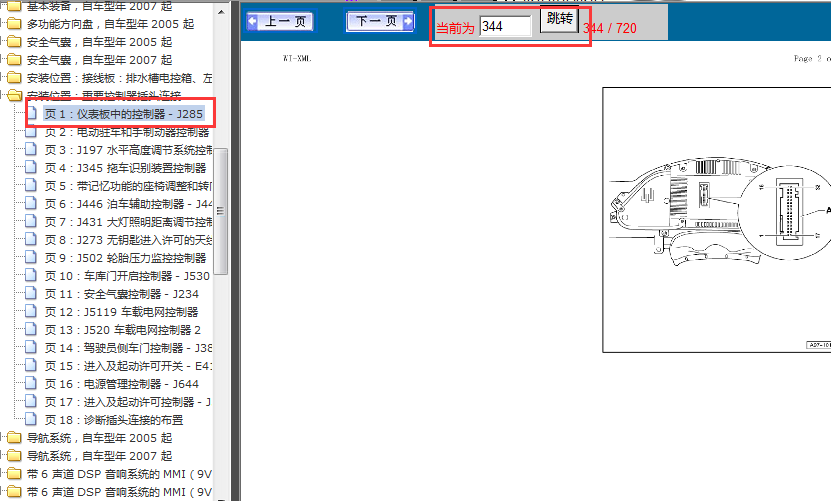This screenshot has width=831, height=501.
Task: Click the 跳转 jump button
Action: click(x=559, y=20)
